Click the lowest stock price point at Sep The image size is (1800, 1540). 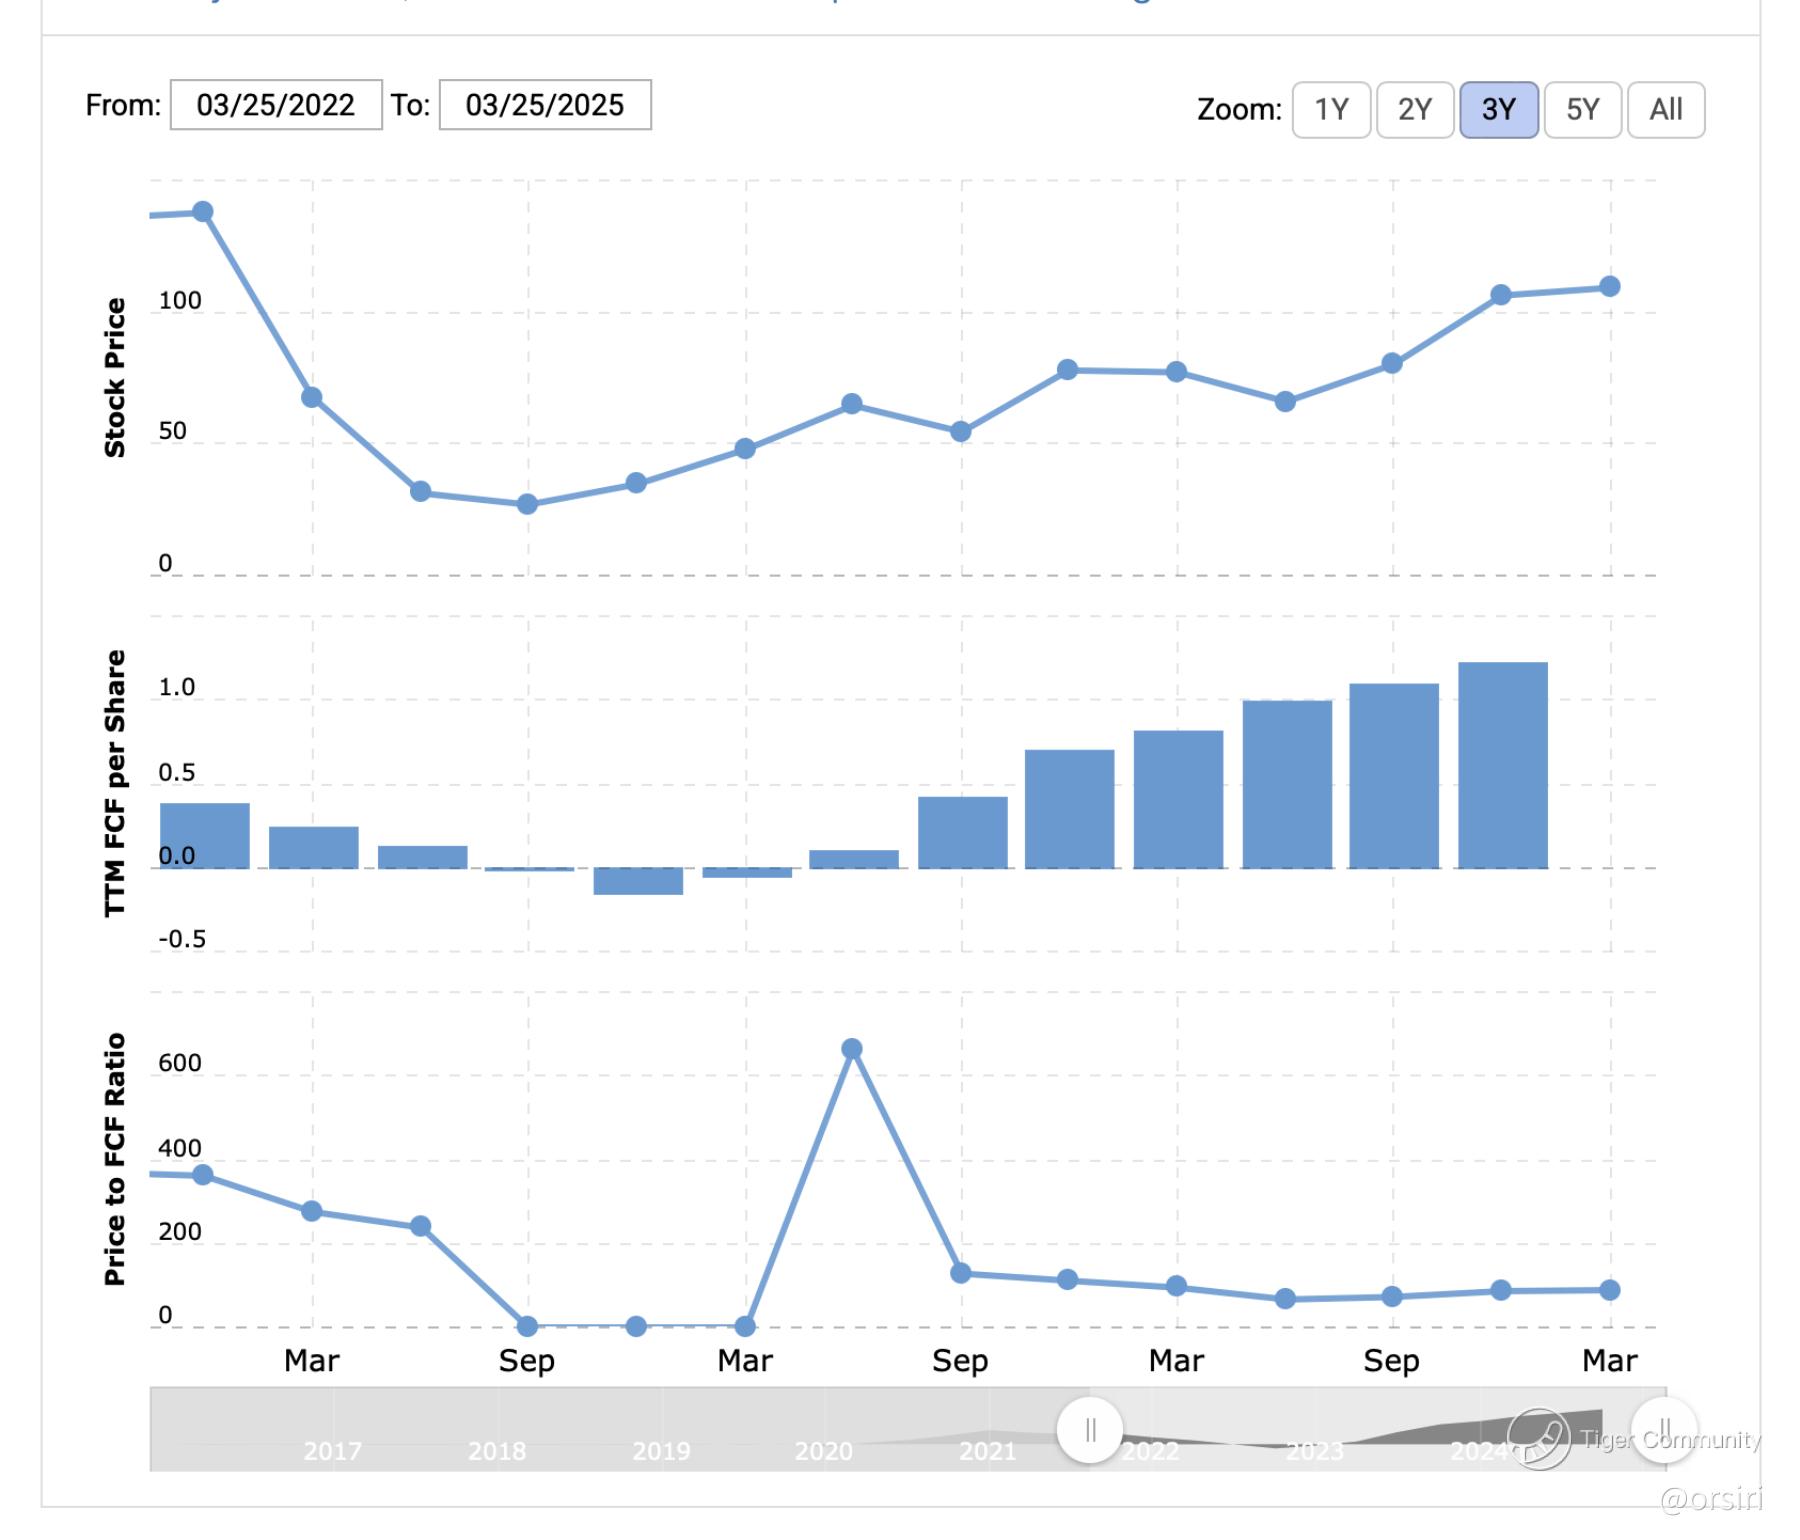528,504
